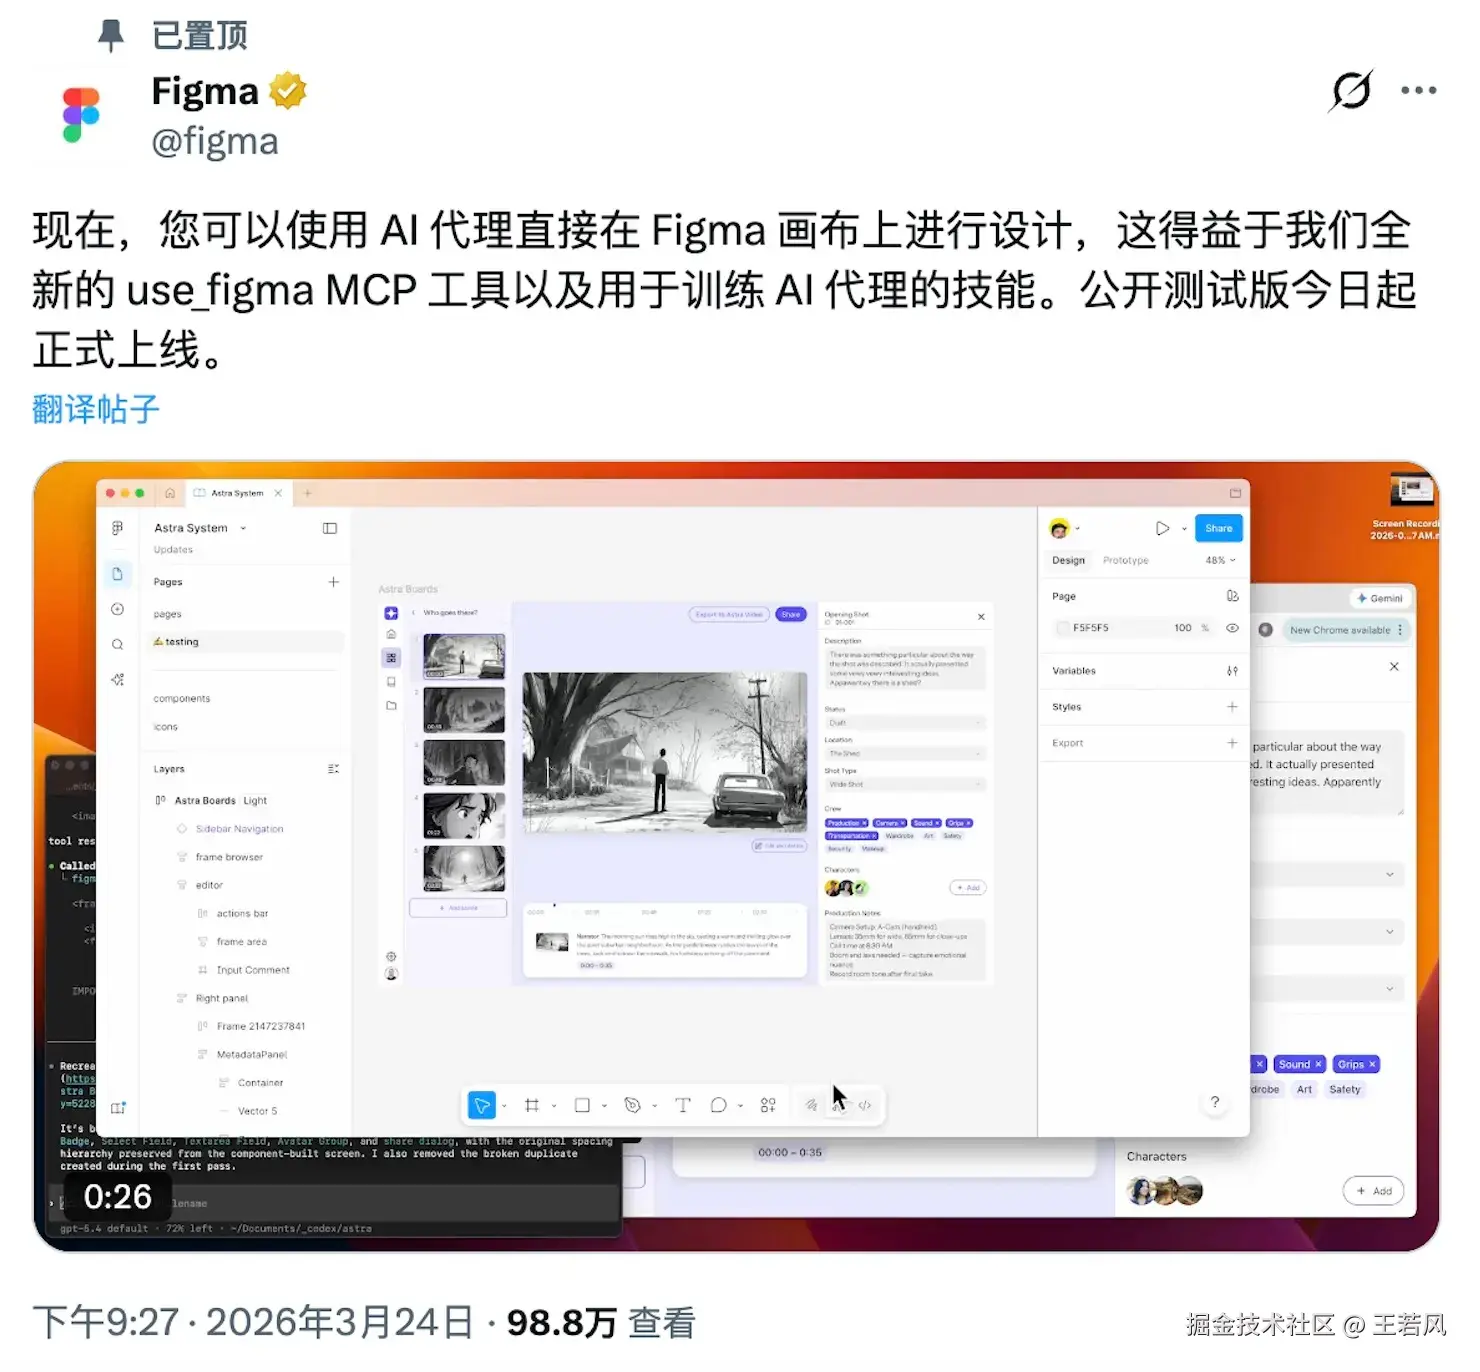Toggle the page color visibility eye icon
This screenshot has width=1480, height=1372.
coord(1232,628)
